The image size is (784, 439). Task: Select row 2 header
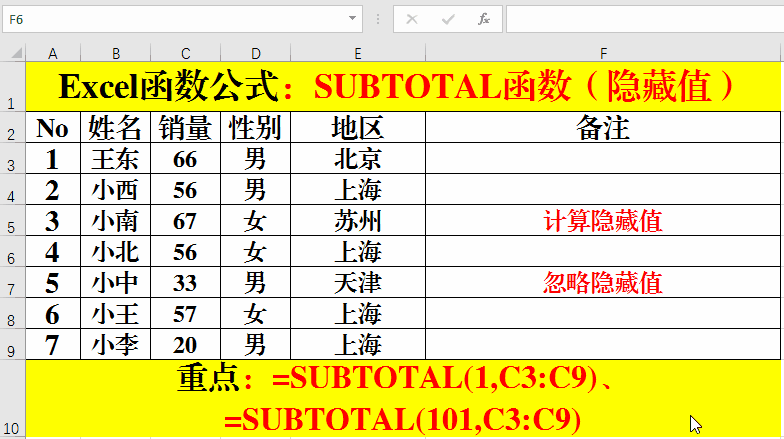click(x=12, y=127)
